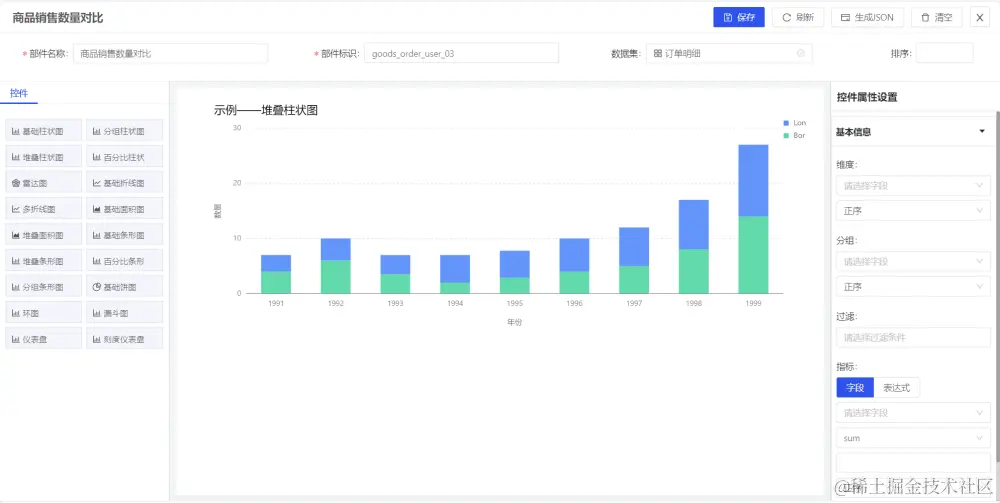Focus the 排序 input field
This screenshot has height=503, width=1000.
tap(945, 54)
